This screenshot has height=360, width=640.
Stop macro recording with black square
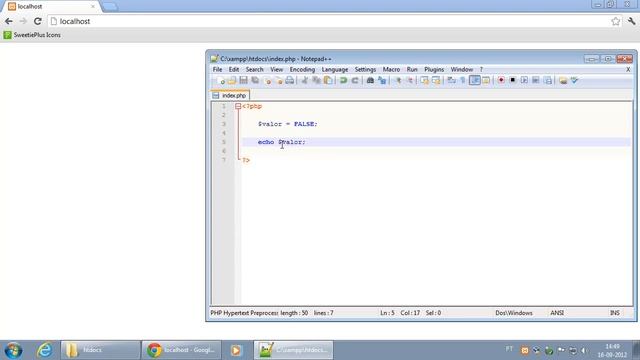point(513,80)
